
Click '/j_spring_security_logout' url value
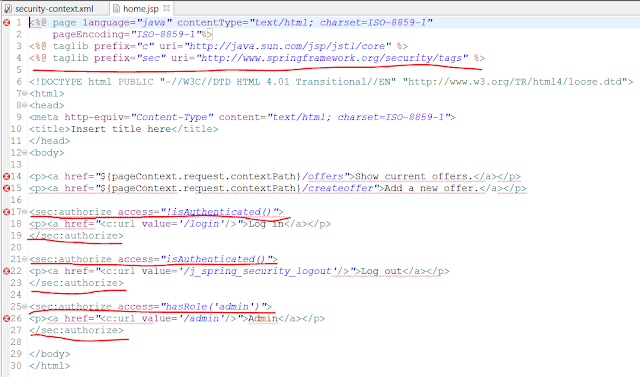258,271
